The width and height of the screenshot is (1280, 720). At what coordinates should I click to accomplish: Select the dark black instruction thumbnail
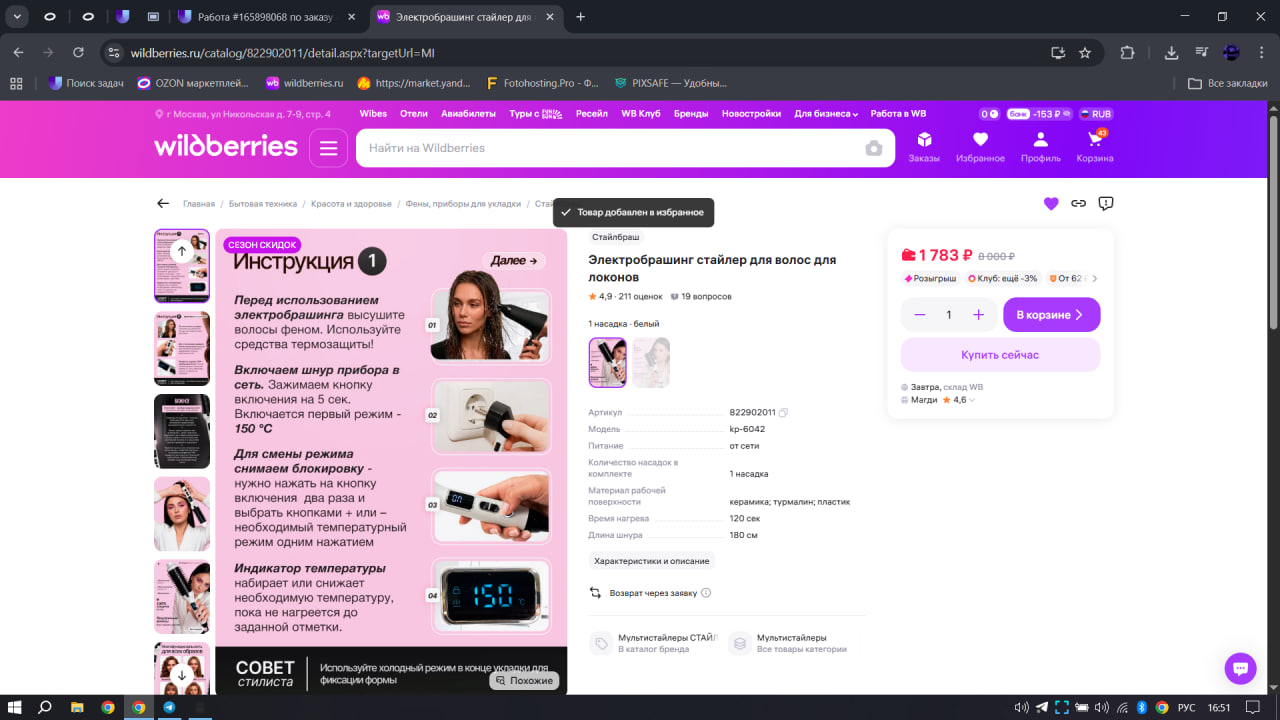tap(182, 431)
